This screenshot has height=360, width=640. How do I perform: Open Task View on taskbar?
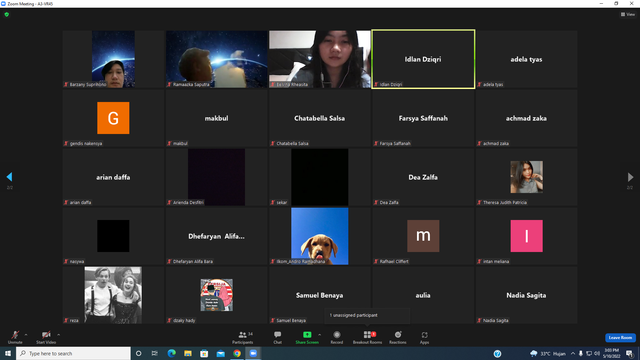pyautogui.click(x=155, y=353)
